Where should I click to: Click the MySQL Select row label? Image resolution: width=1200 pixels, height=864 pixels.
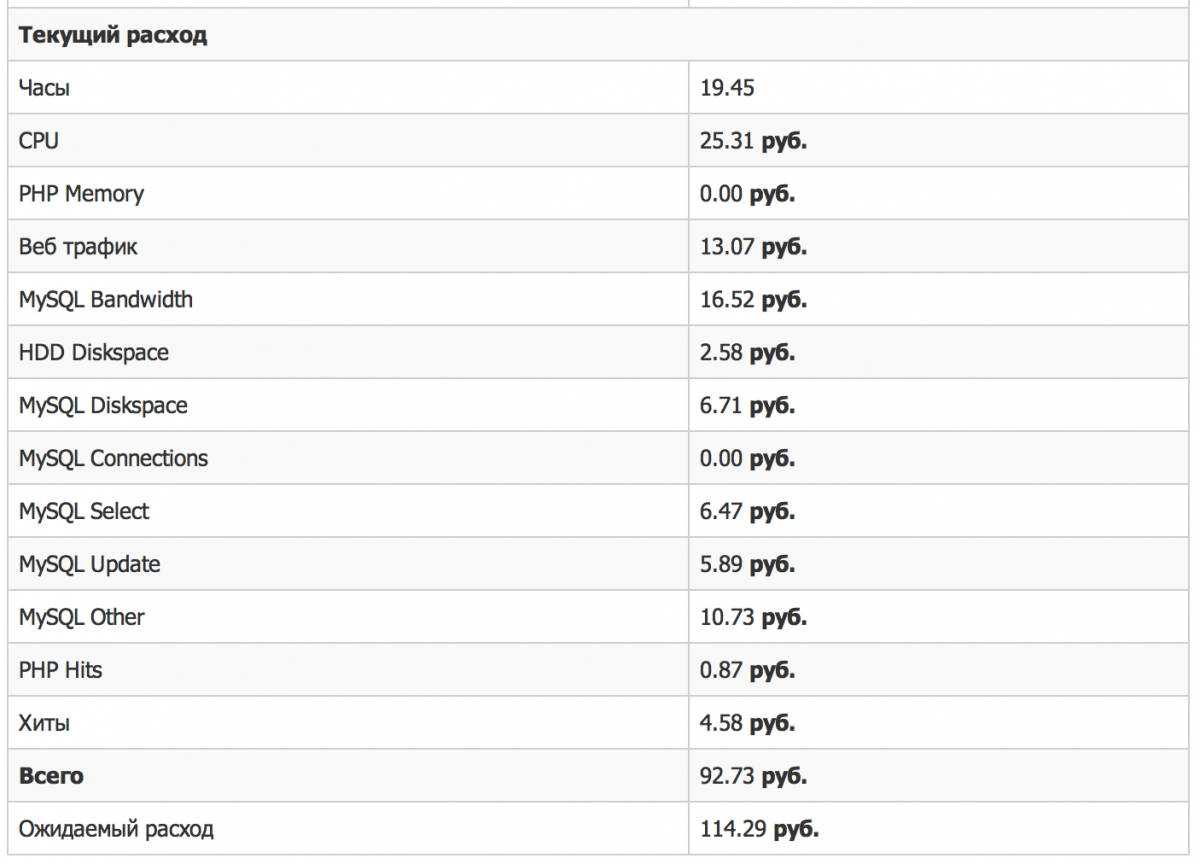[84, 511]
